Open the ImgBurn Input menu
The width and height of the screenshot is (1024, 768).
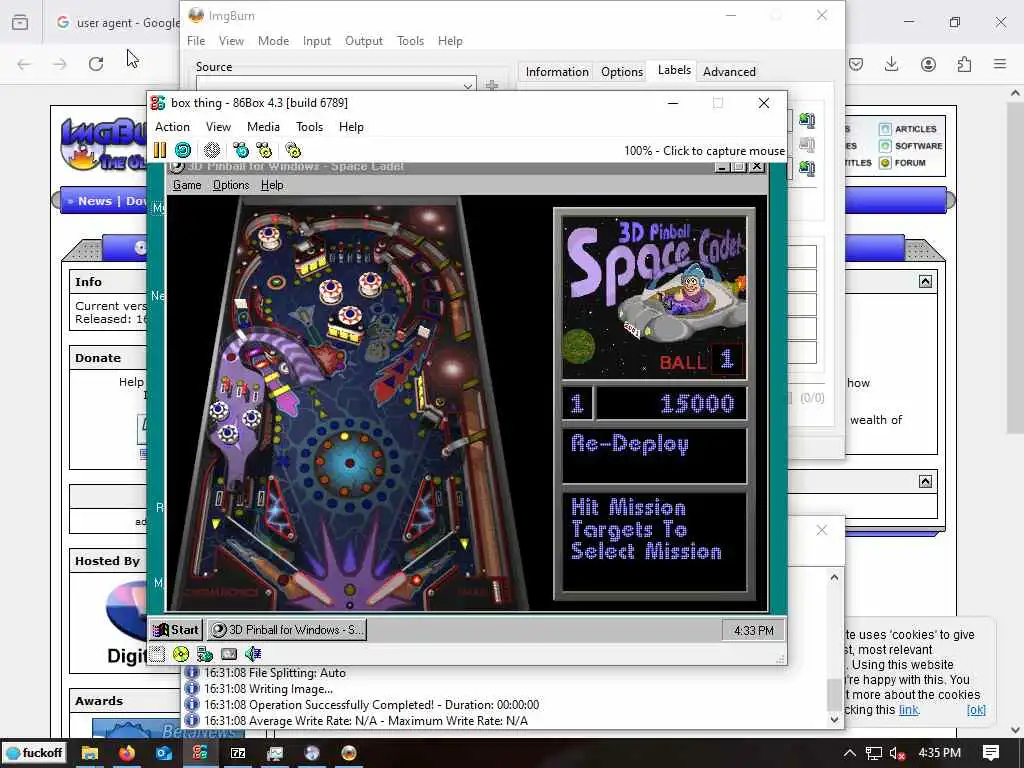point(317,40)
